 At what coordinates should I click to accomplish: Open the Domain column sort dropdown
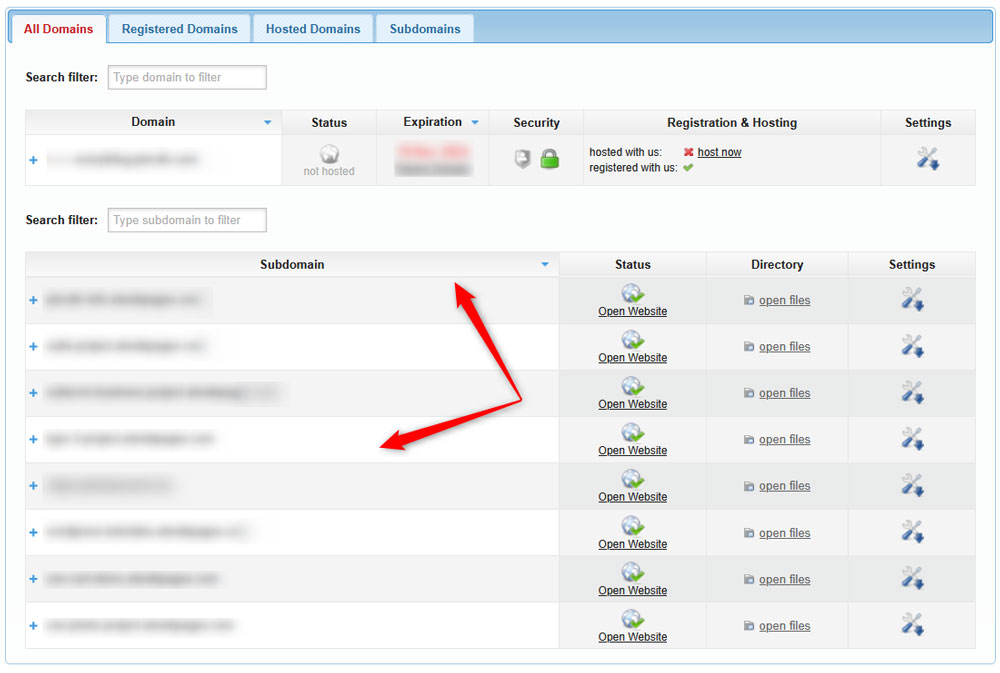tap(267, 122)
